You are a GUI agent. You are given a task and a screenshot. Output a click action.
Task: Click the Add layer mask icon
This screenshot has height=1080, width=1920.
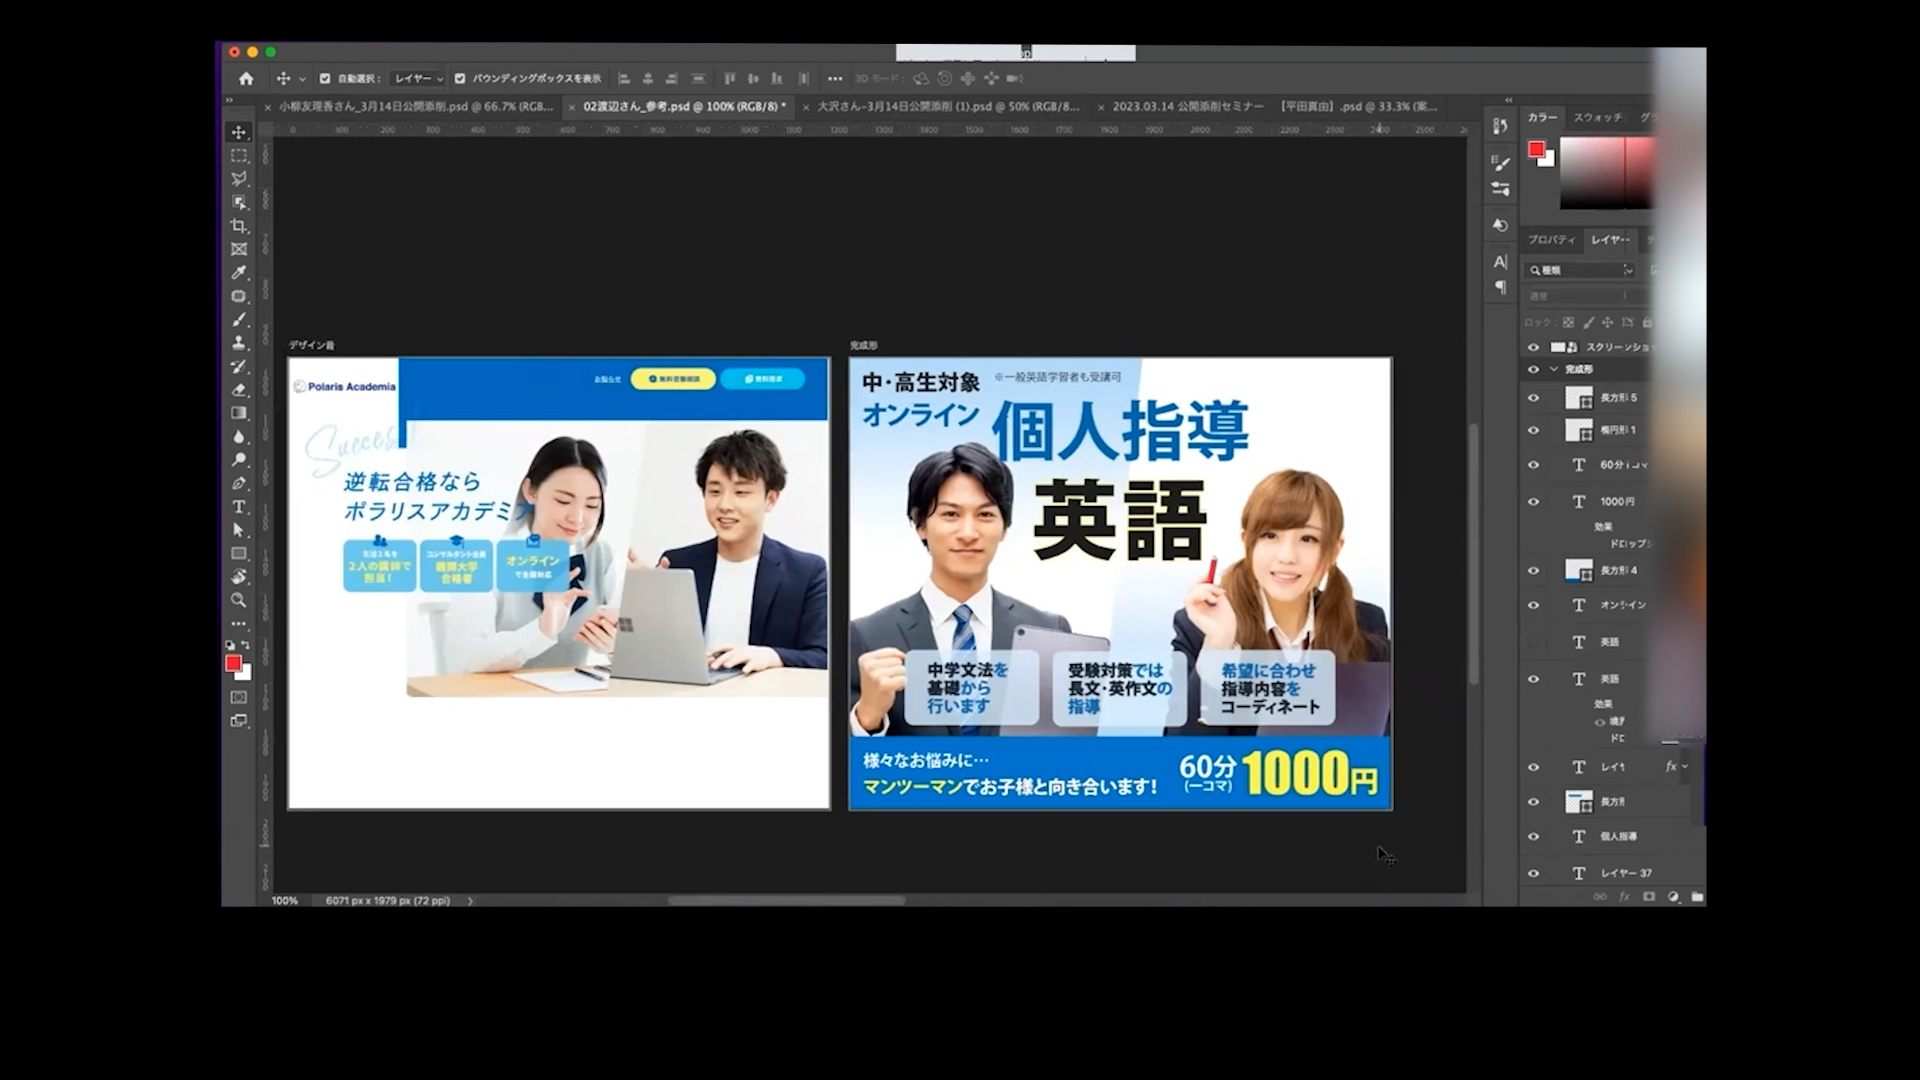(x=1648, y=897)
